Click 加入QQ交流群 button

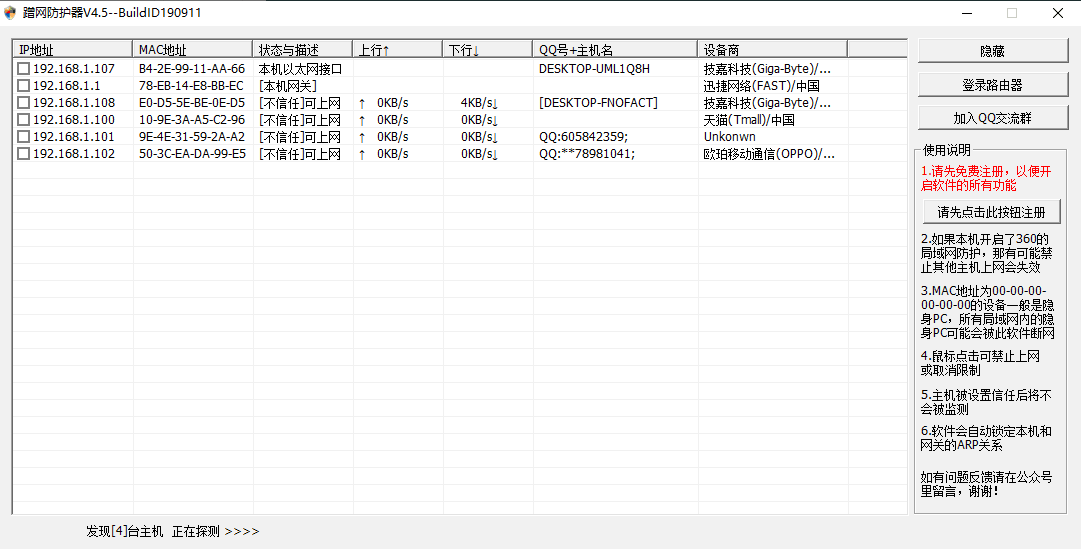tap(992, 118)
